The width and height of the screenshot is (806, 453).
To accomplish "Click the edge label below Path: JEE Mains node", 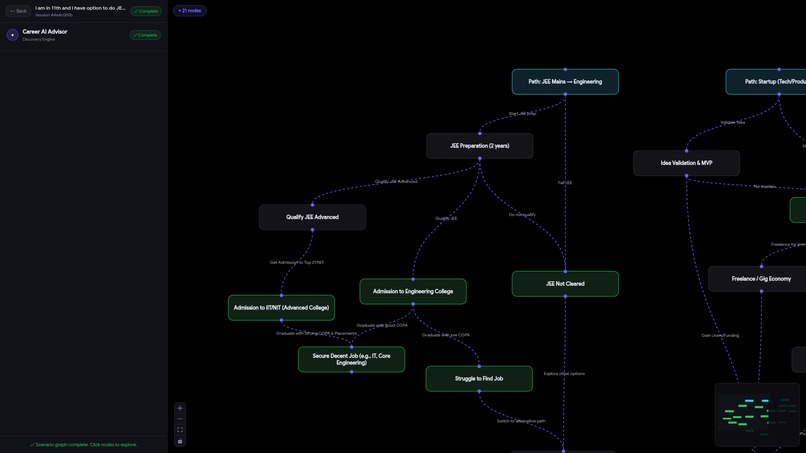I will [x=522, y=114].
